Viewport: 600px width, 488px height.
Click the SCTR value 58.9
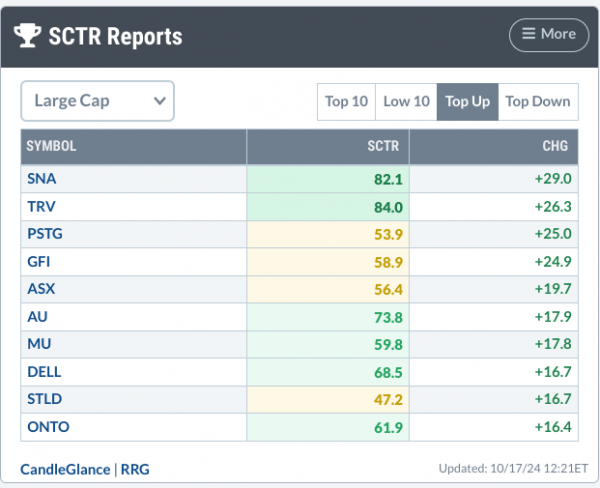point(388,263)
